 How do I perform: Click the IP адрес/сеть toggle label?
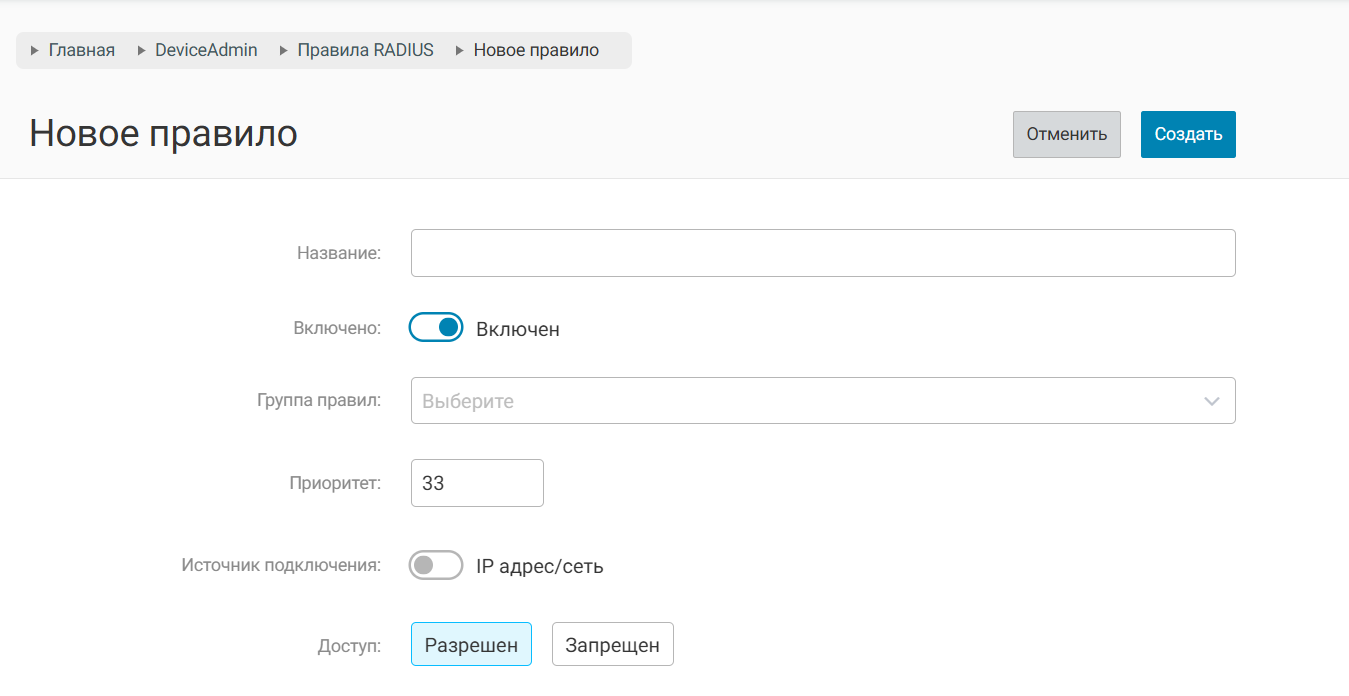pyautogui.click(x=539, y=566)
